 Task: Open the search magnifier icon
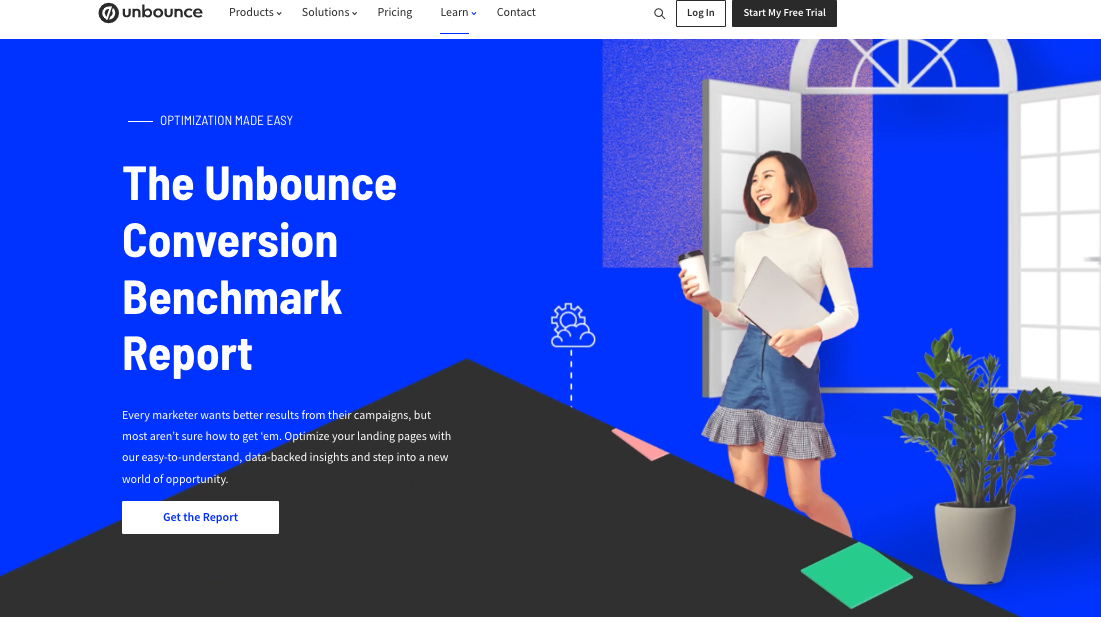[x=659, y=13]
